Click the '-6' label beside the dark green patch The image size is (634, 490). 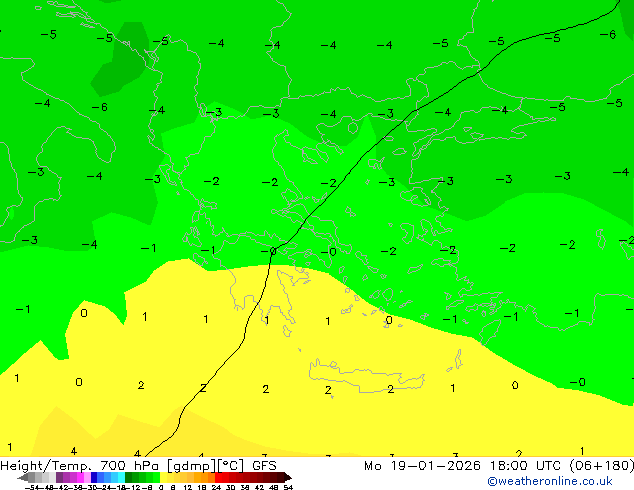point(99,107)
